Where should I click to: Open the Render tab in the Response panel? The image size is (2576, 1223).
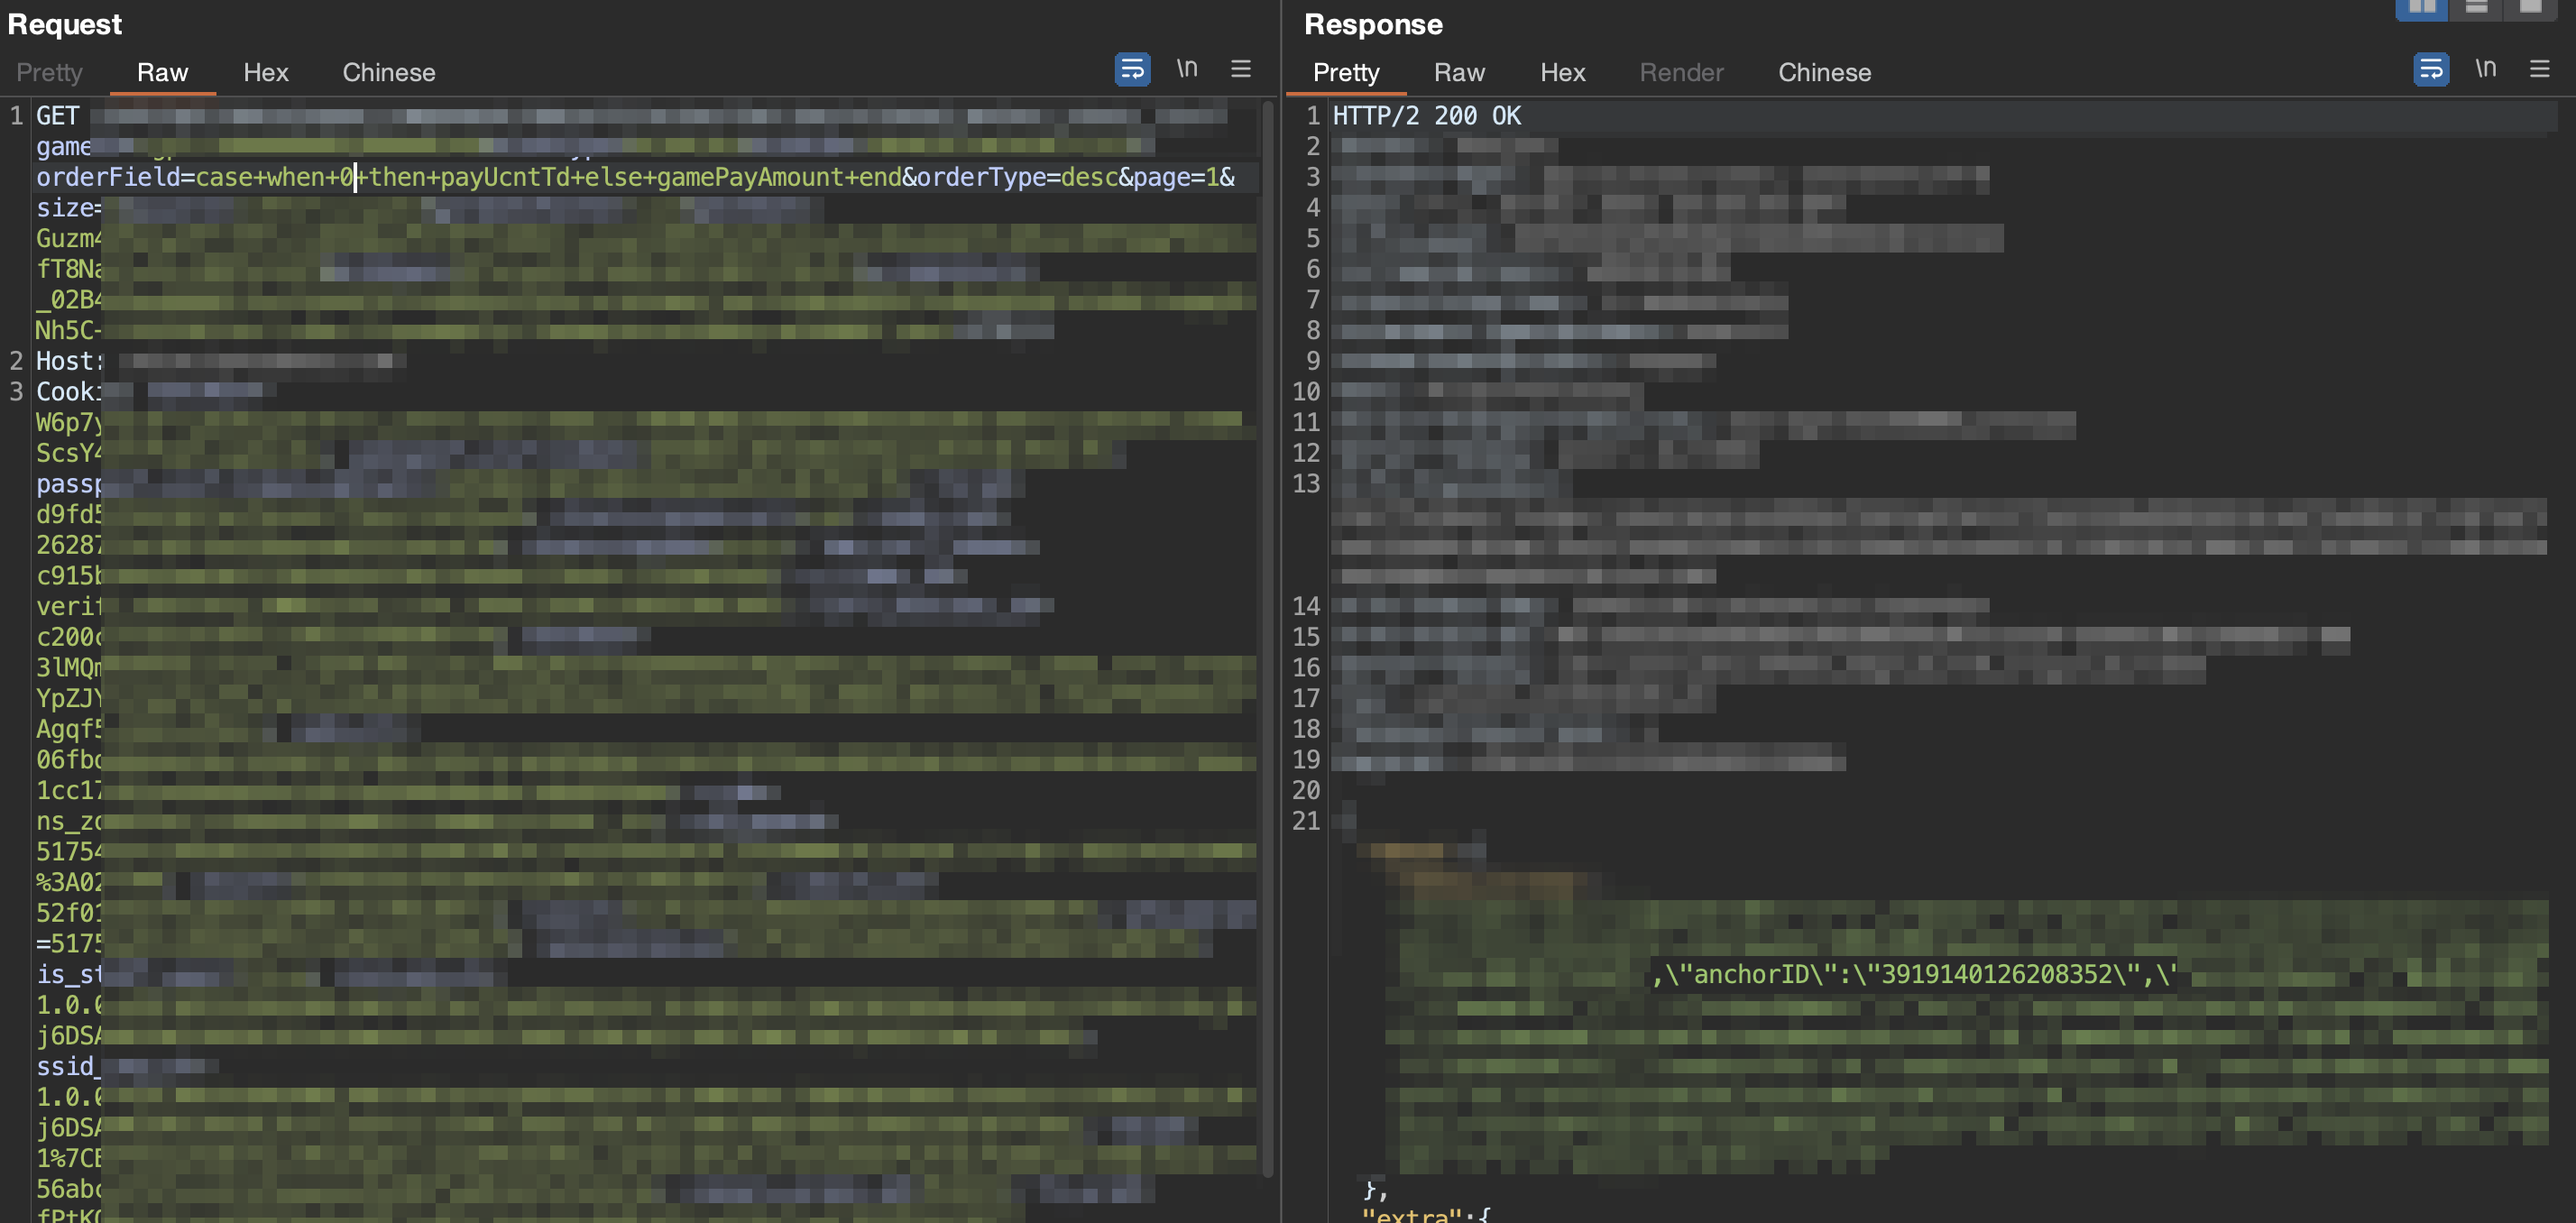[1681, 72]
